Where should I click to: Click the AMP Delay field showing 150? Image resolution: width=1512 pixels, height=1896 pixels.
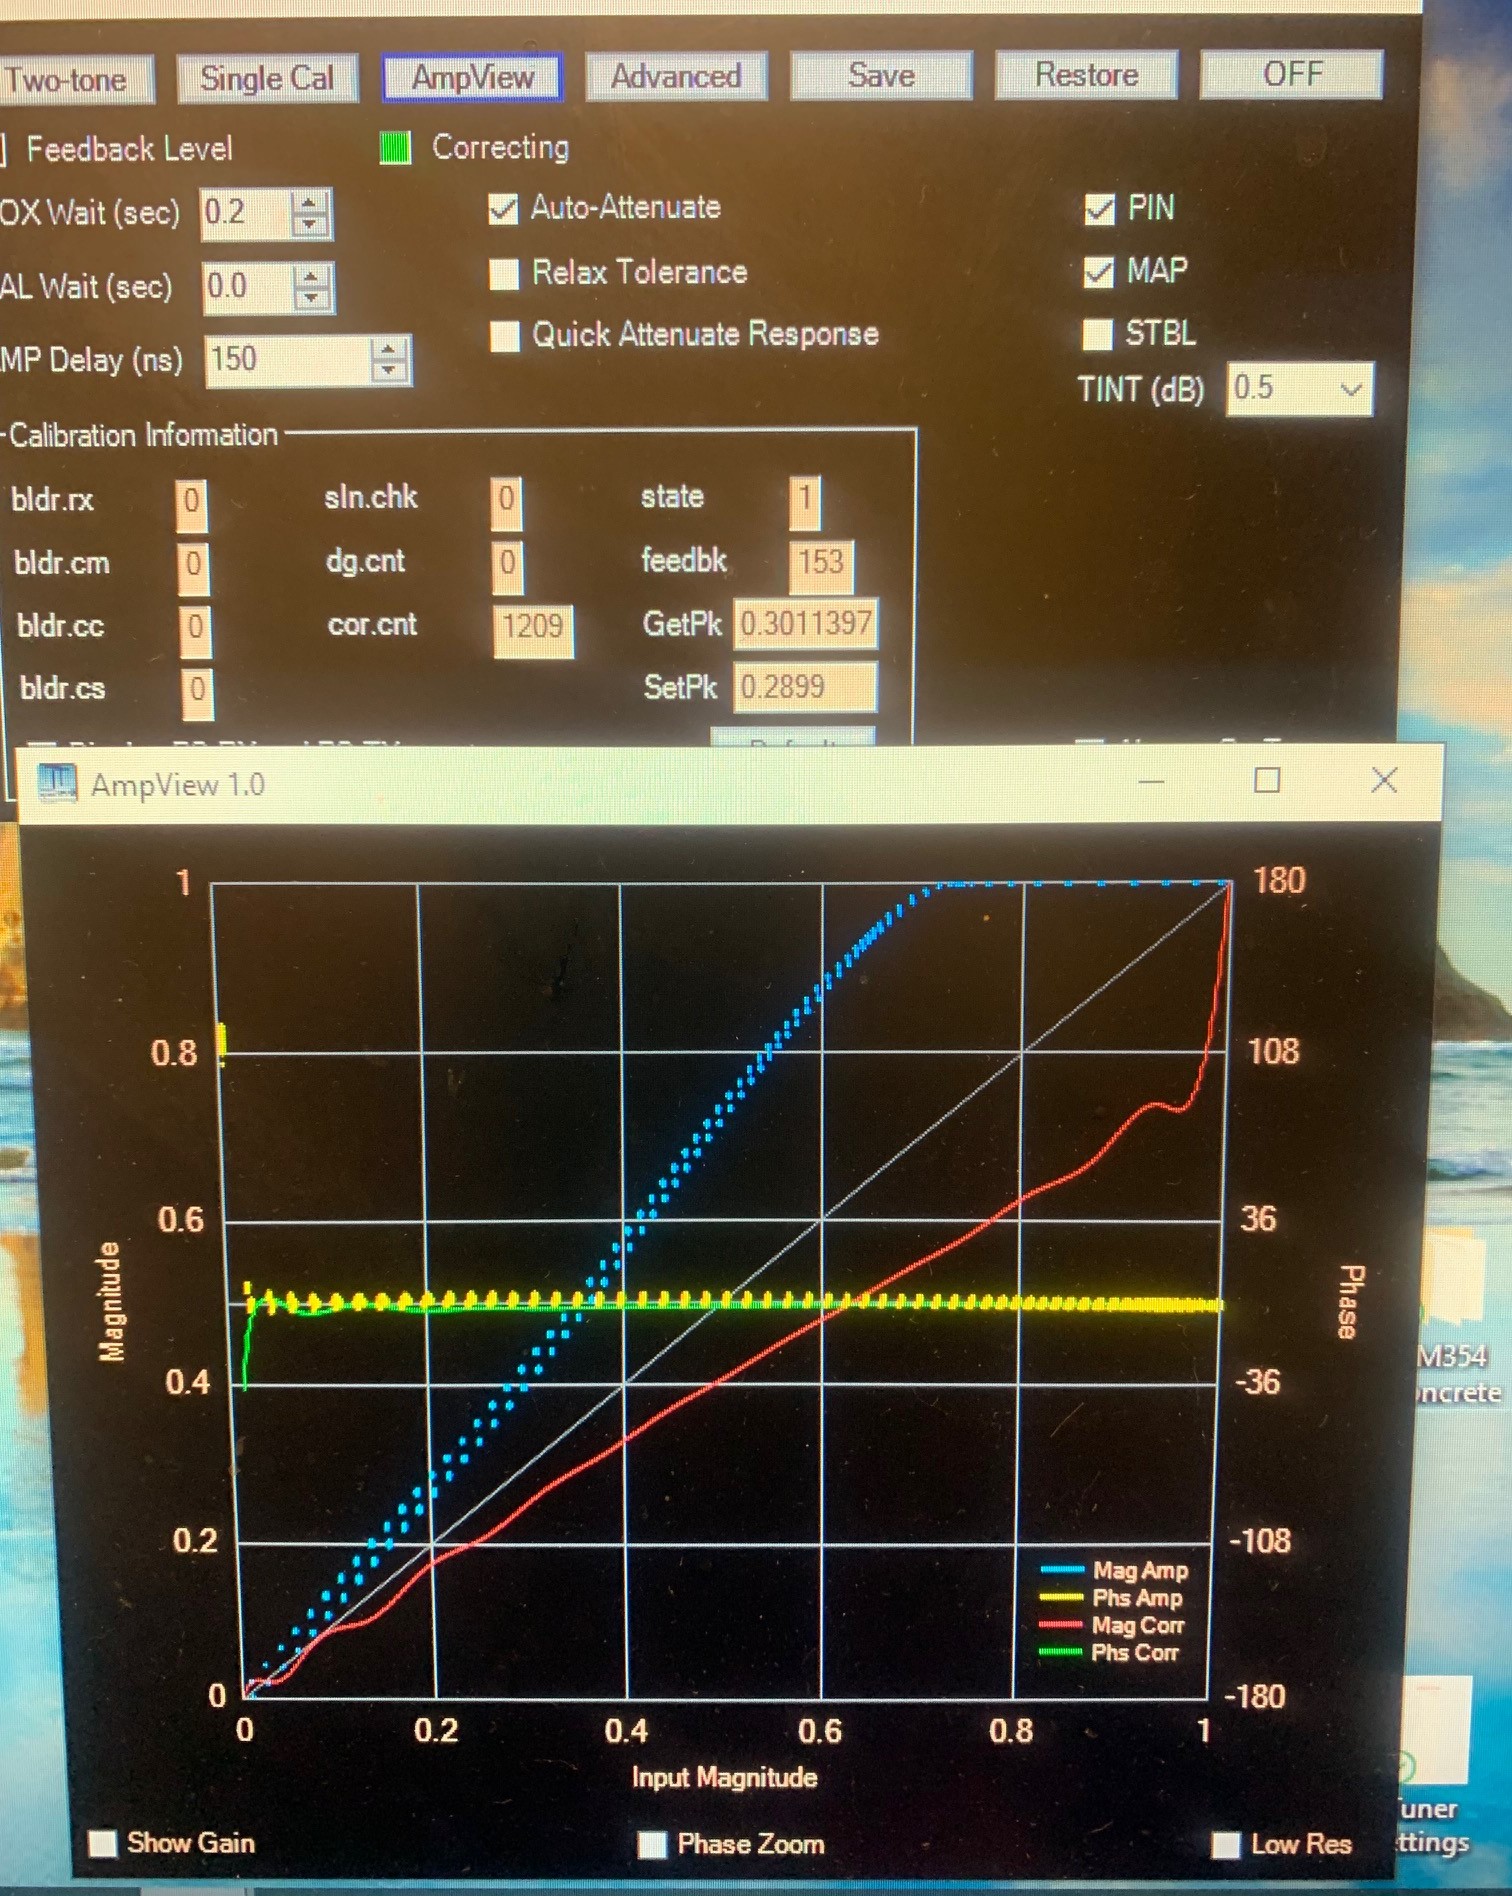[288, 361]
